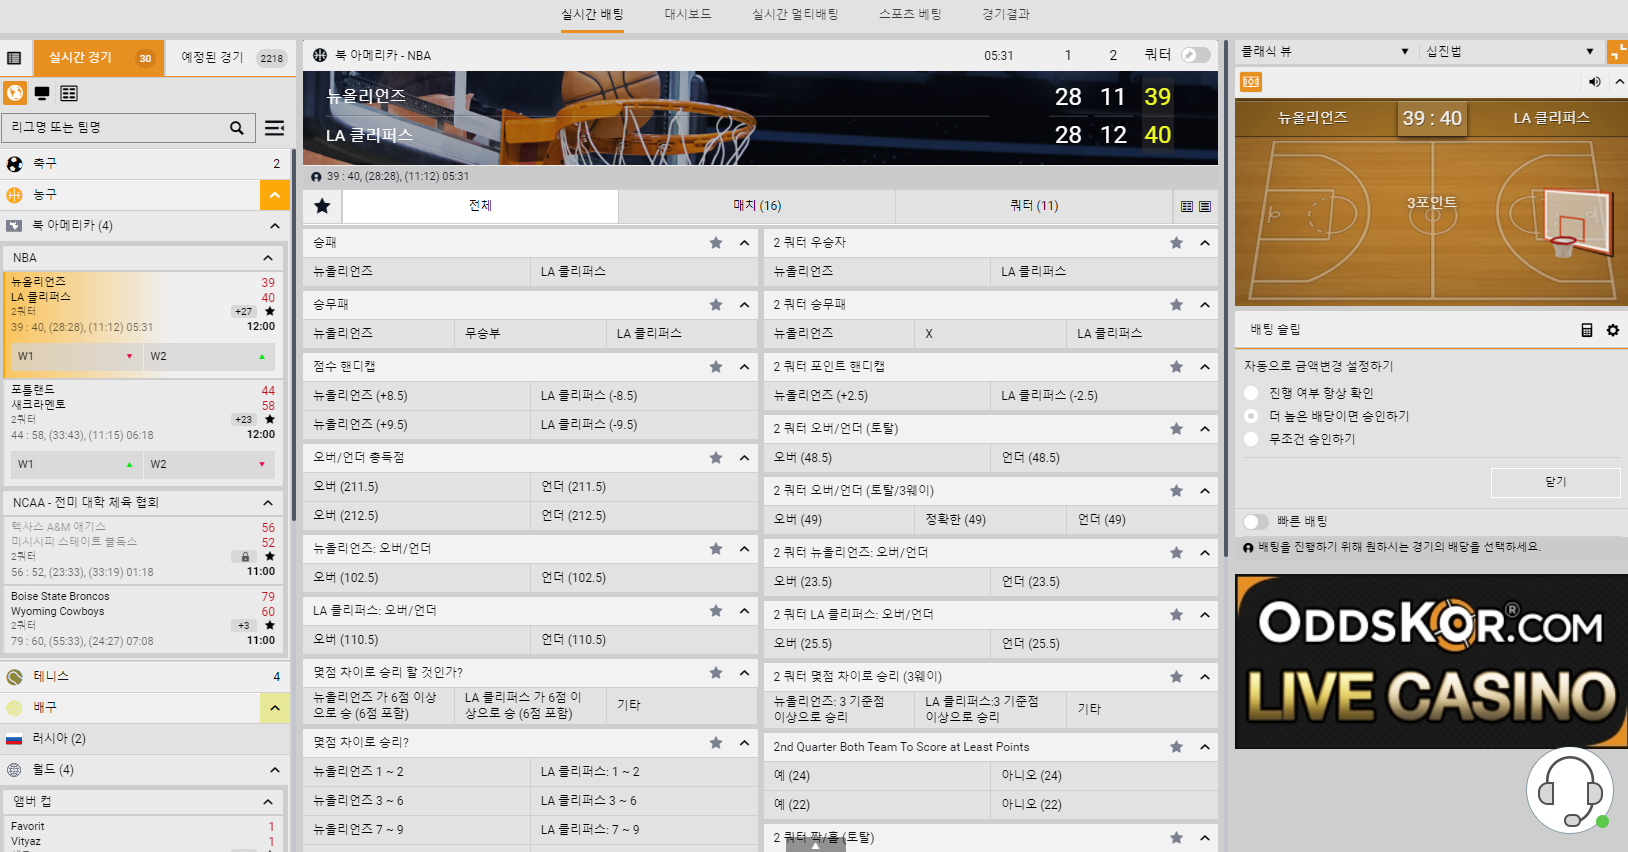
Task: Collapse the NBA league list
Action: pos(268,258)
